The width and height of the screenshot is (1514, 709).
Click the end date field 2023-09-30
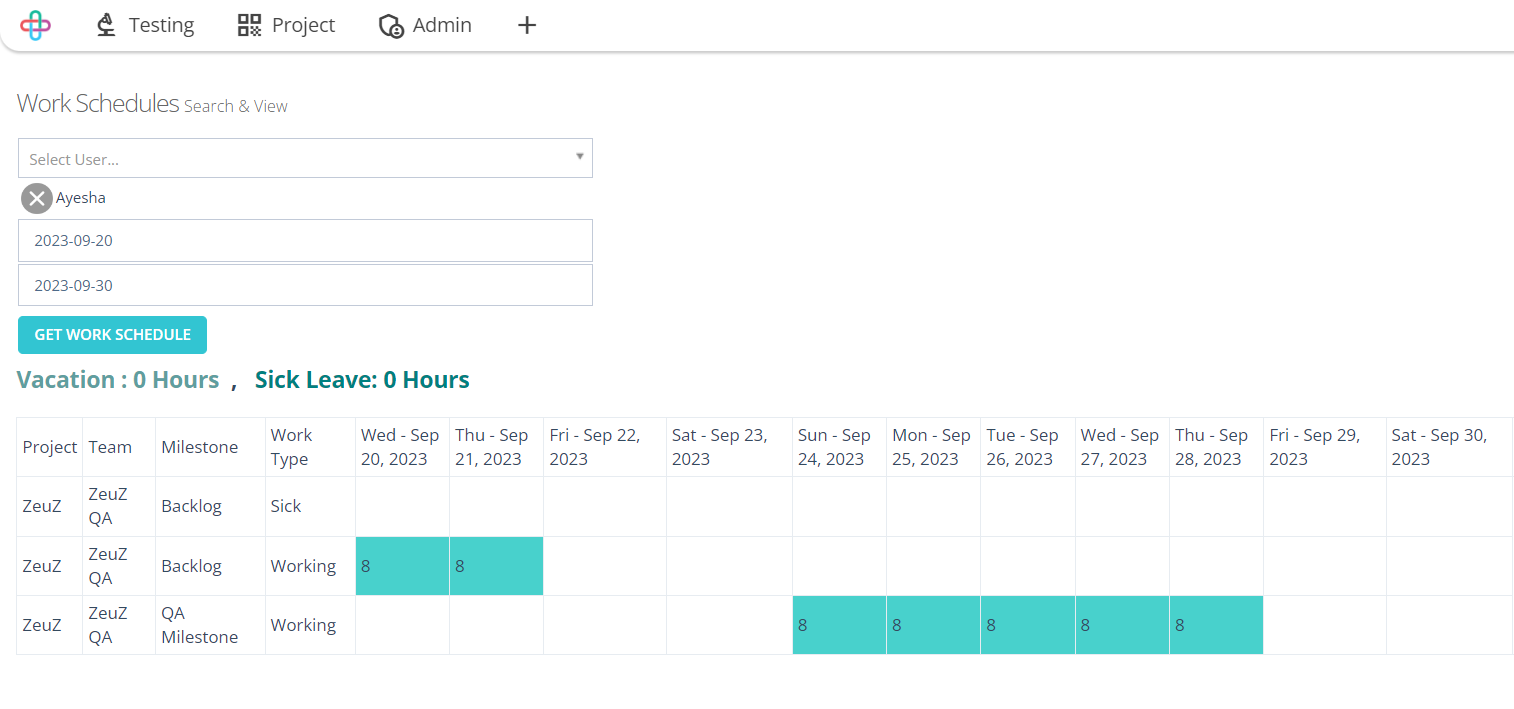[x=305, y=285]
